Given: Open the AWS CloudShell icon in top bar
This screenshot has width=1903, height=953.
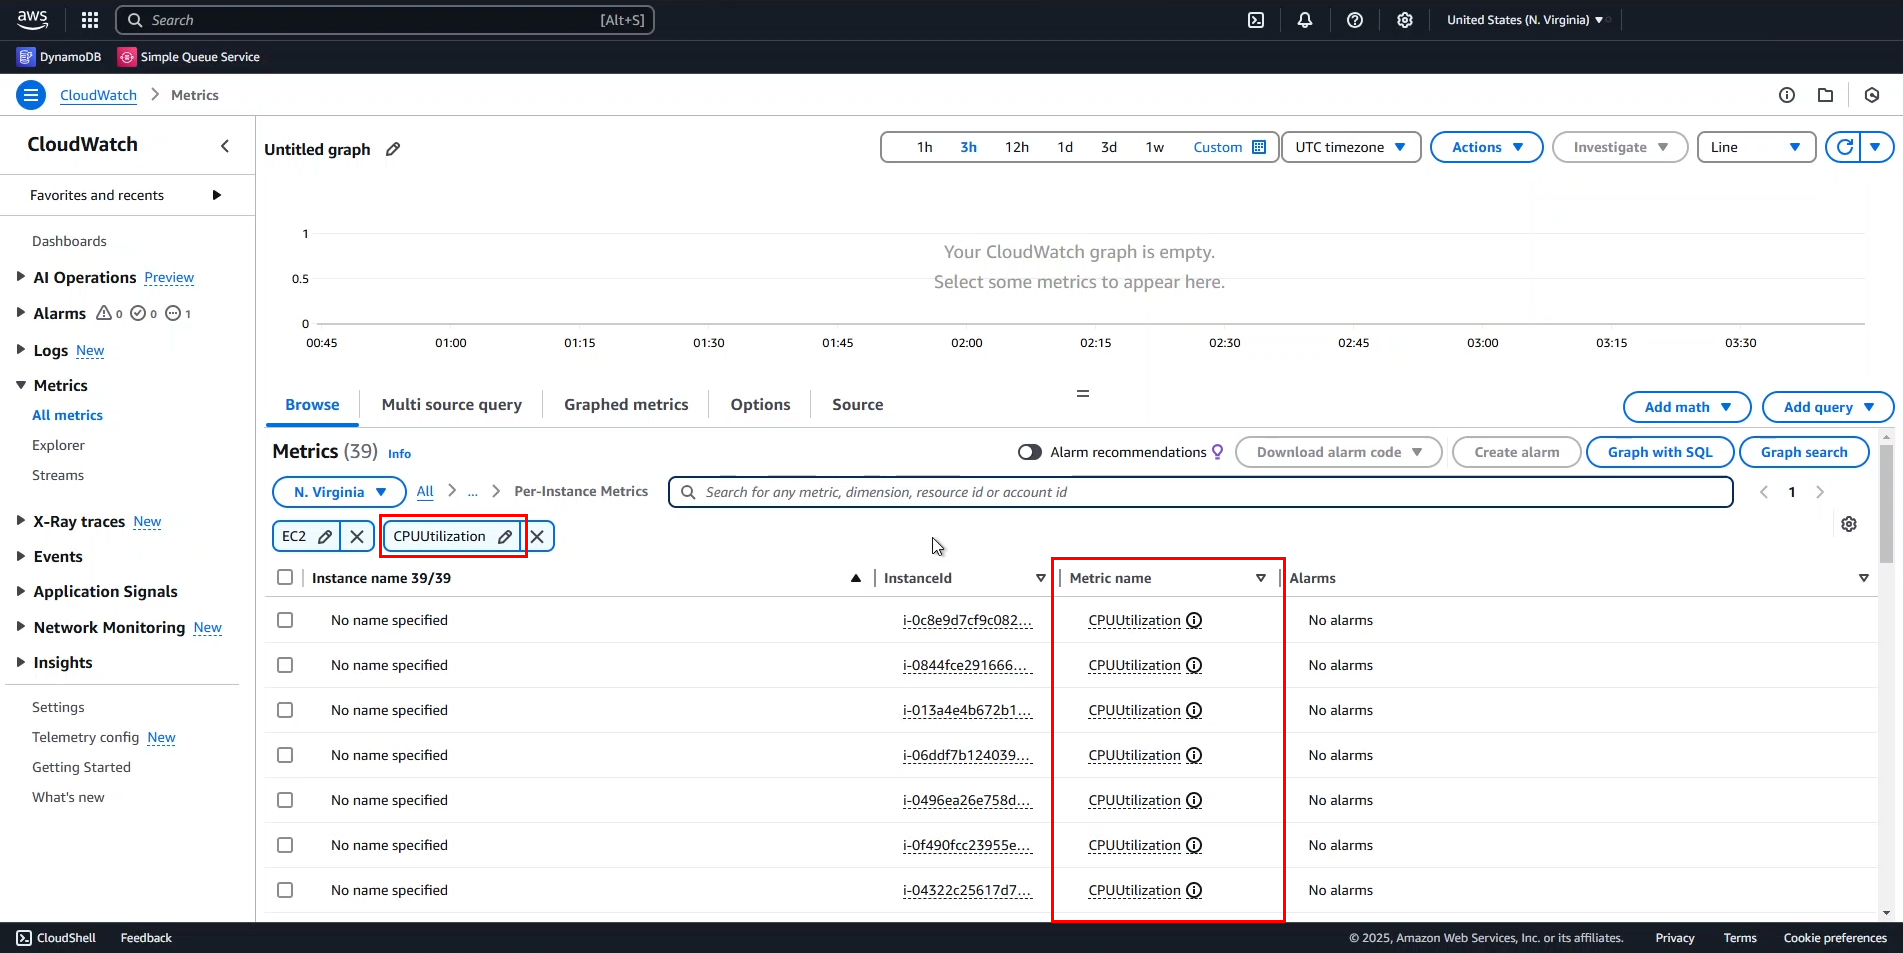Looking at the screenshot, I should click(1256, 20).
